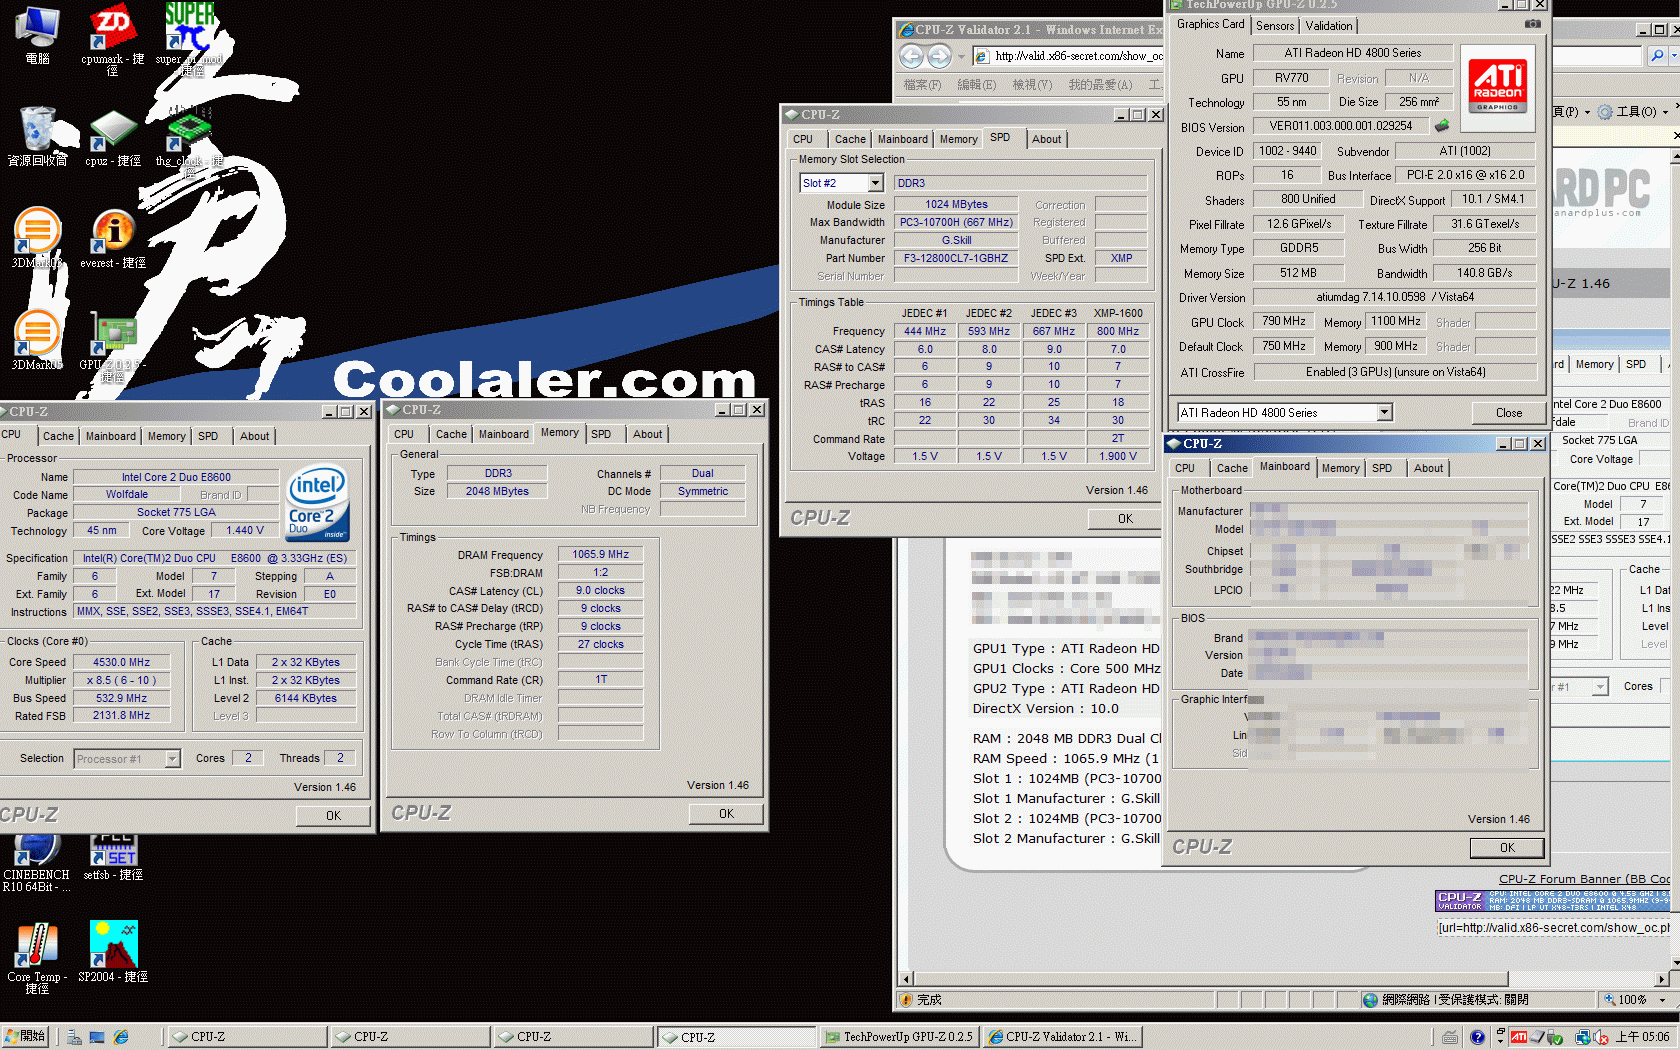Select the everest desktop shortcut
Viewport: 1680px width, 1050px height.
112,238
